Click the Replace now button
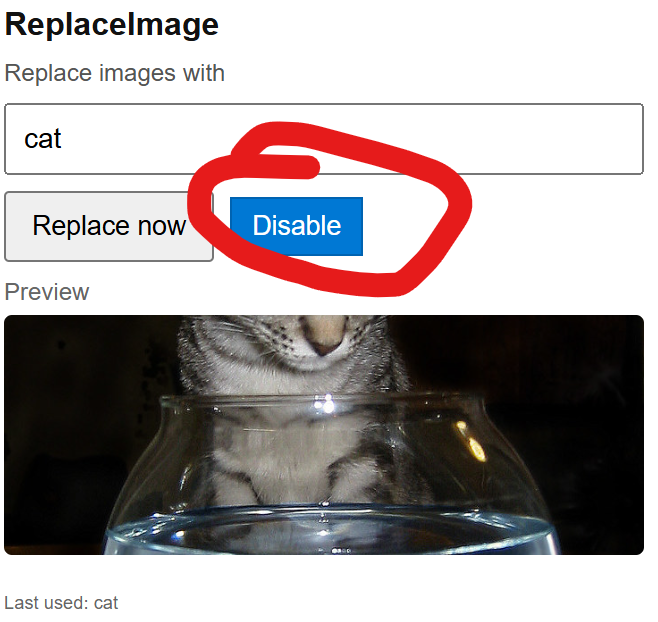This screenshot has width=658, height=622. 109,227
